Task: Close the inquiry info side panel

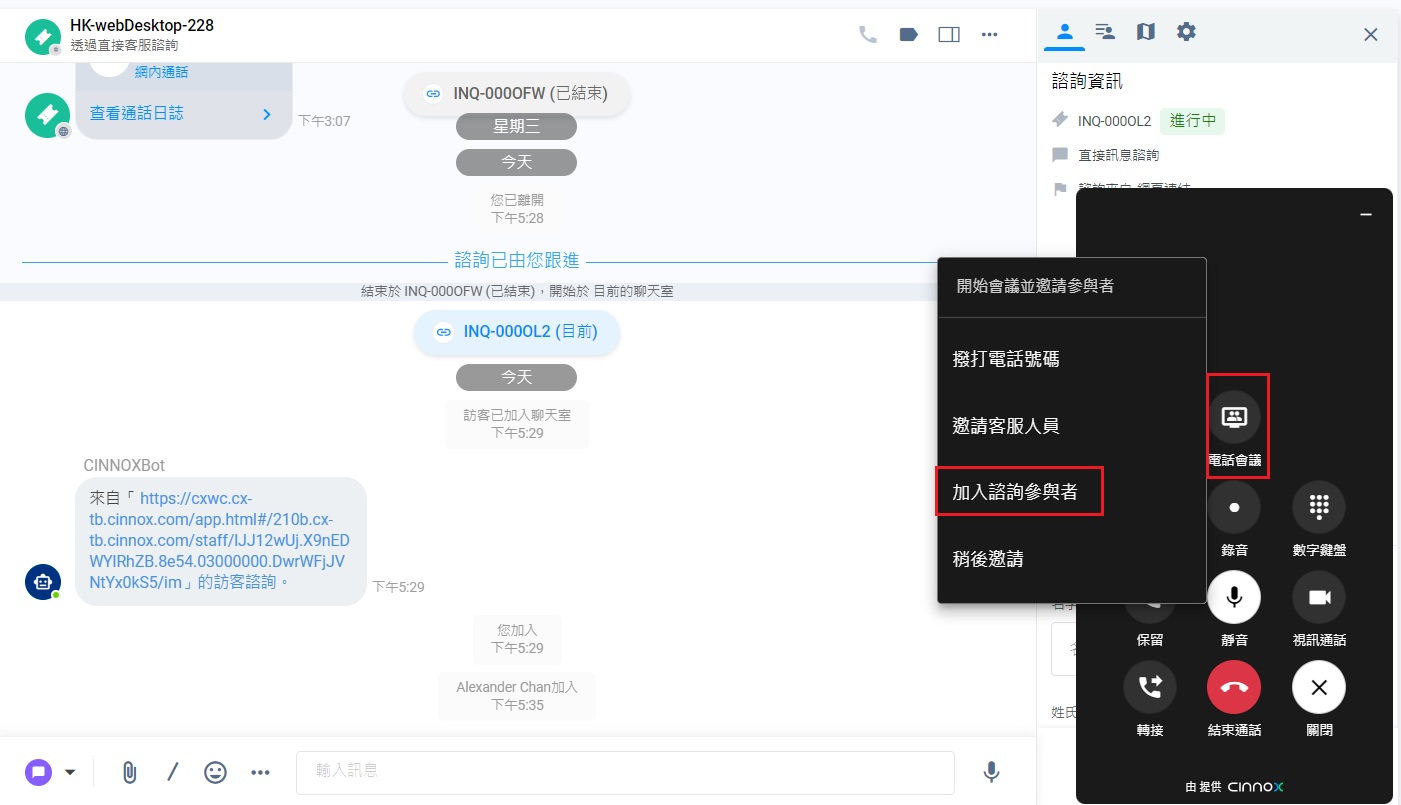Action: [1371, 35]
